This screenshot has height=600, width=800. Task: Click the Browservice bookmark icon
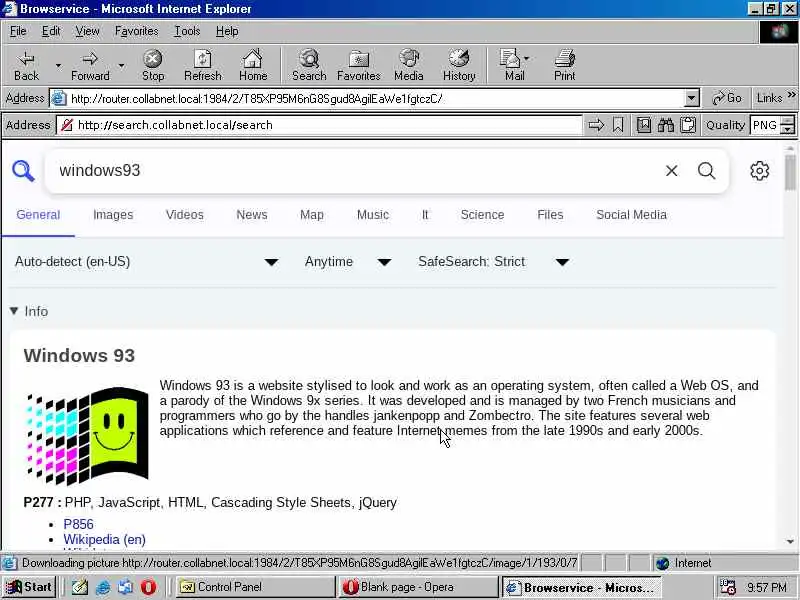[x=618, y=125]
